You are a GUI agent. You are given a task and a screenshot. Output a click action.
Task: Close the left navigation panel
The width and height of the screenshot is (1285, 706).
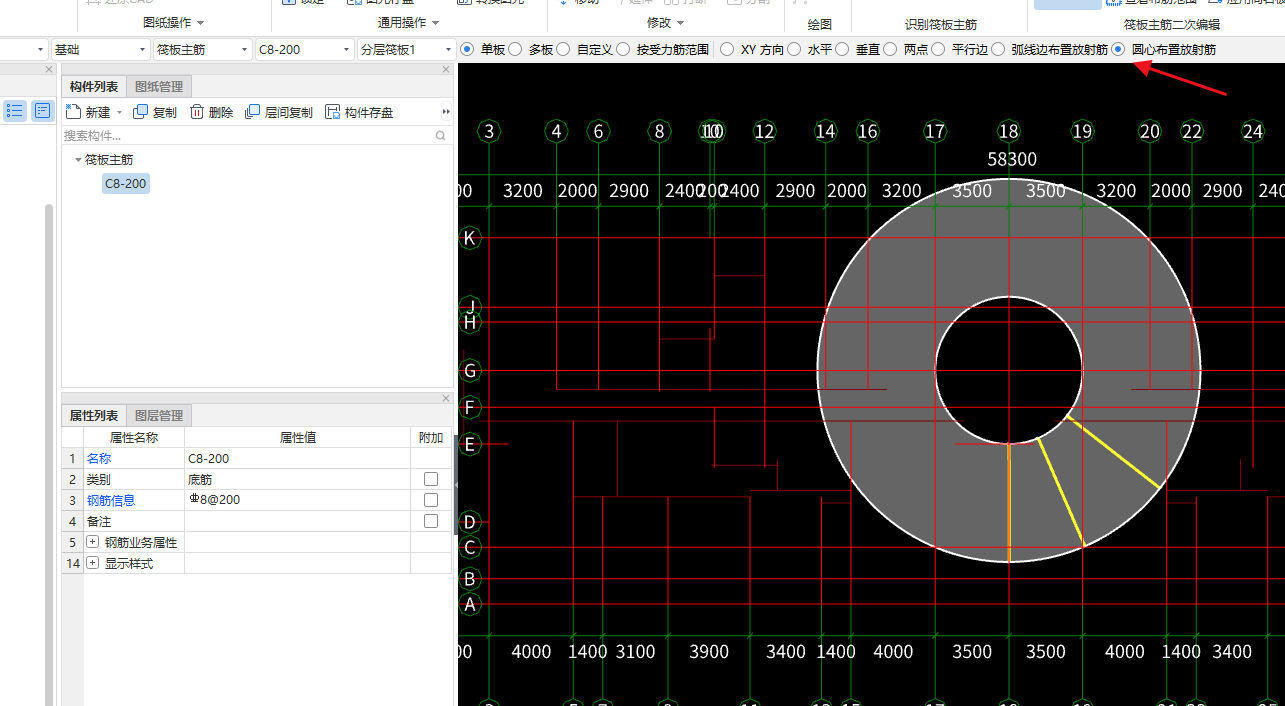49,69
